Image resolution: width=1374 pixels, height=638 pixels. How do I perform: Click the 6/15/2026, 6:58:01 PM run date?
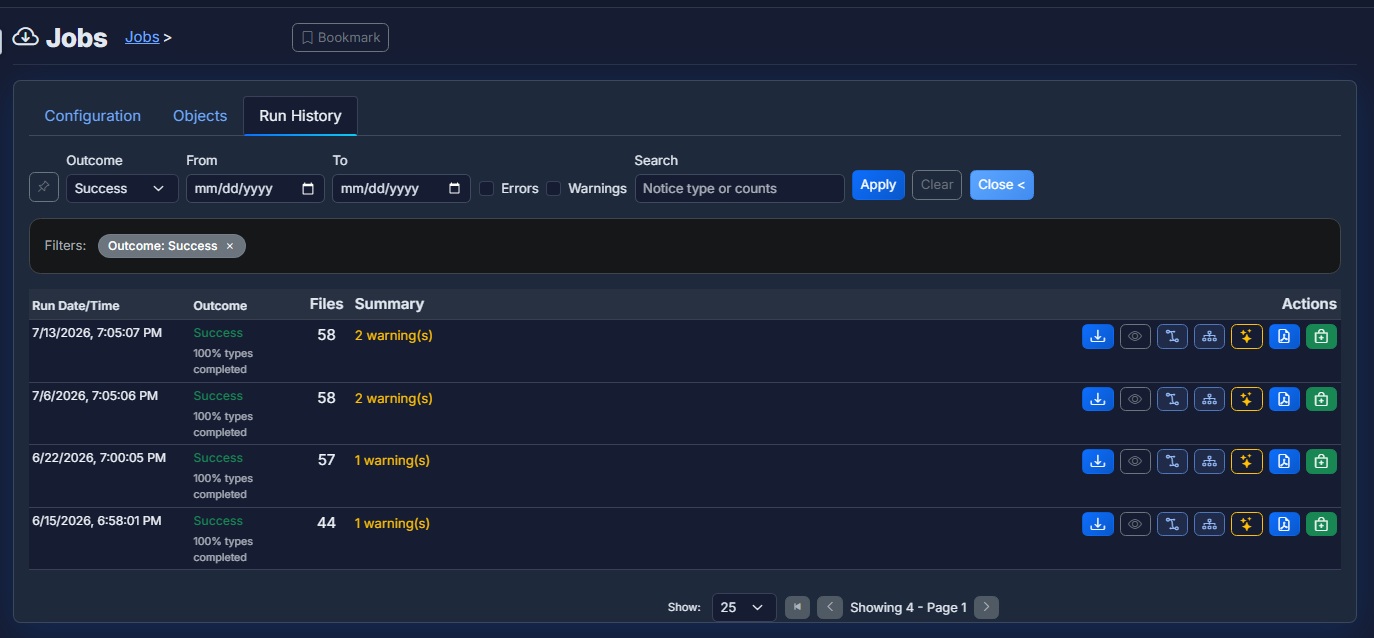(x=97, y=520)
